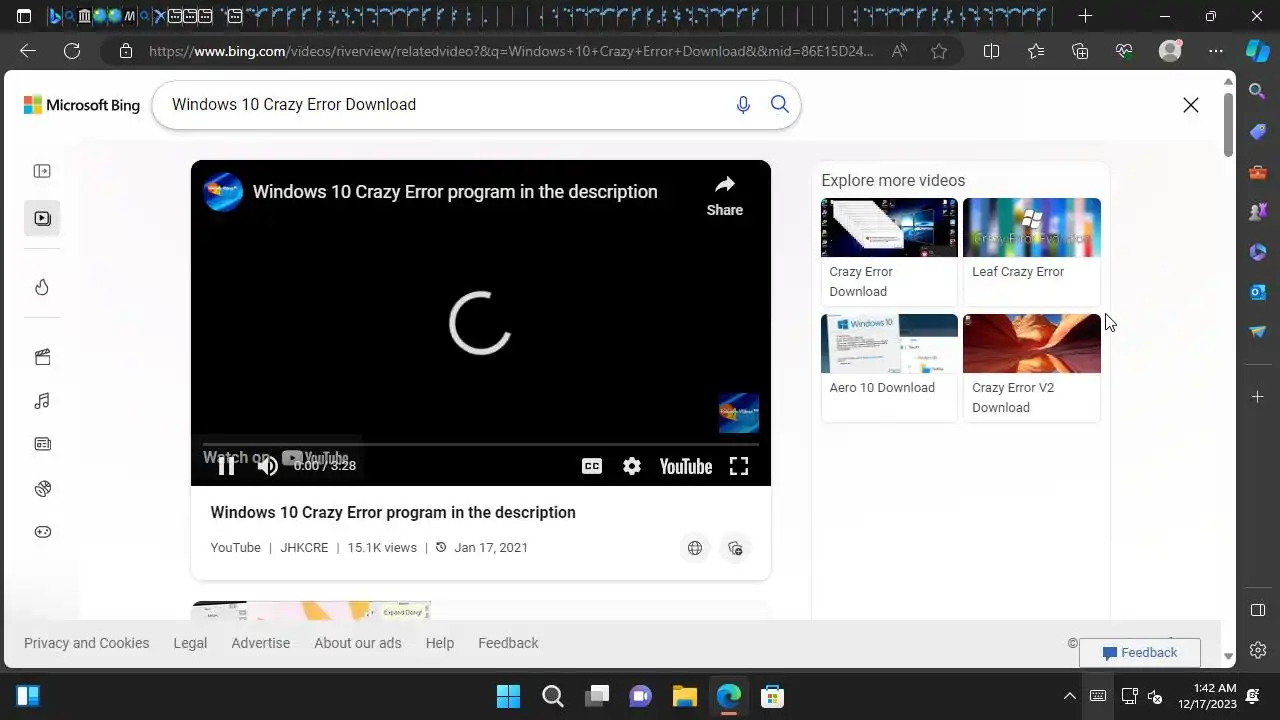
Task: Open trending flame icon in the sidebar
Action: (x=42, y=287)
